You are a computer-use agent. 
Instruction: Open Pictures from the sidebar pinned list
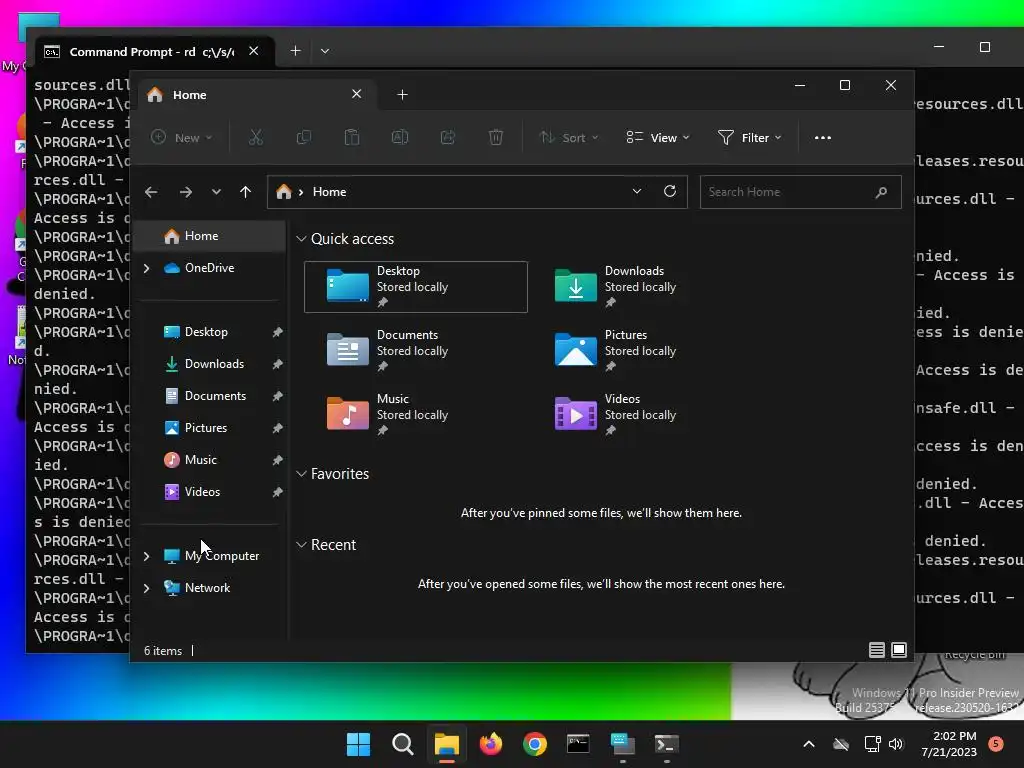[x=206, y=428]
